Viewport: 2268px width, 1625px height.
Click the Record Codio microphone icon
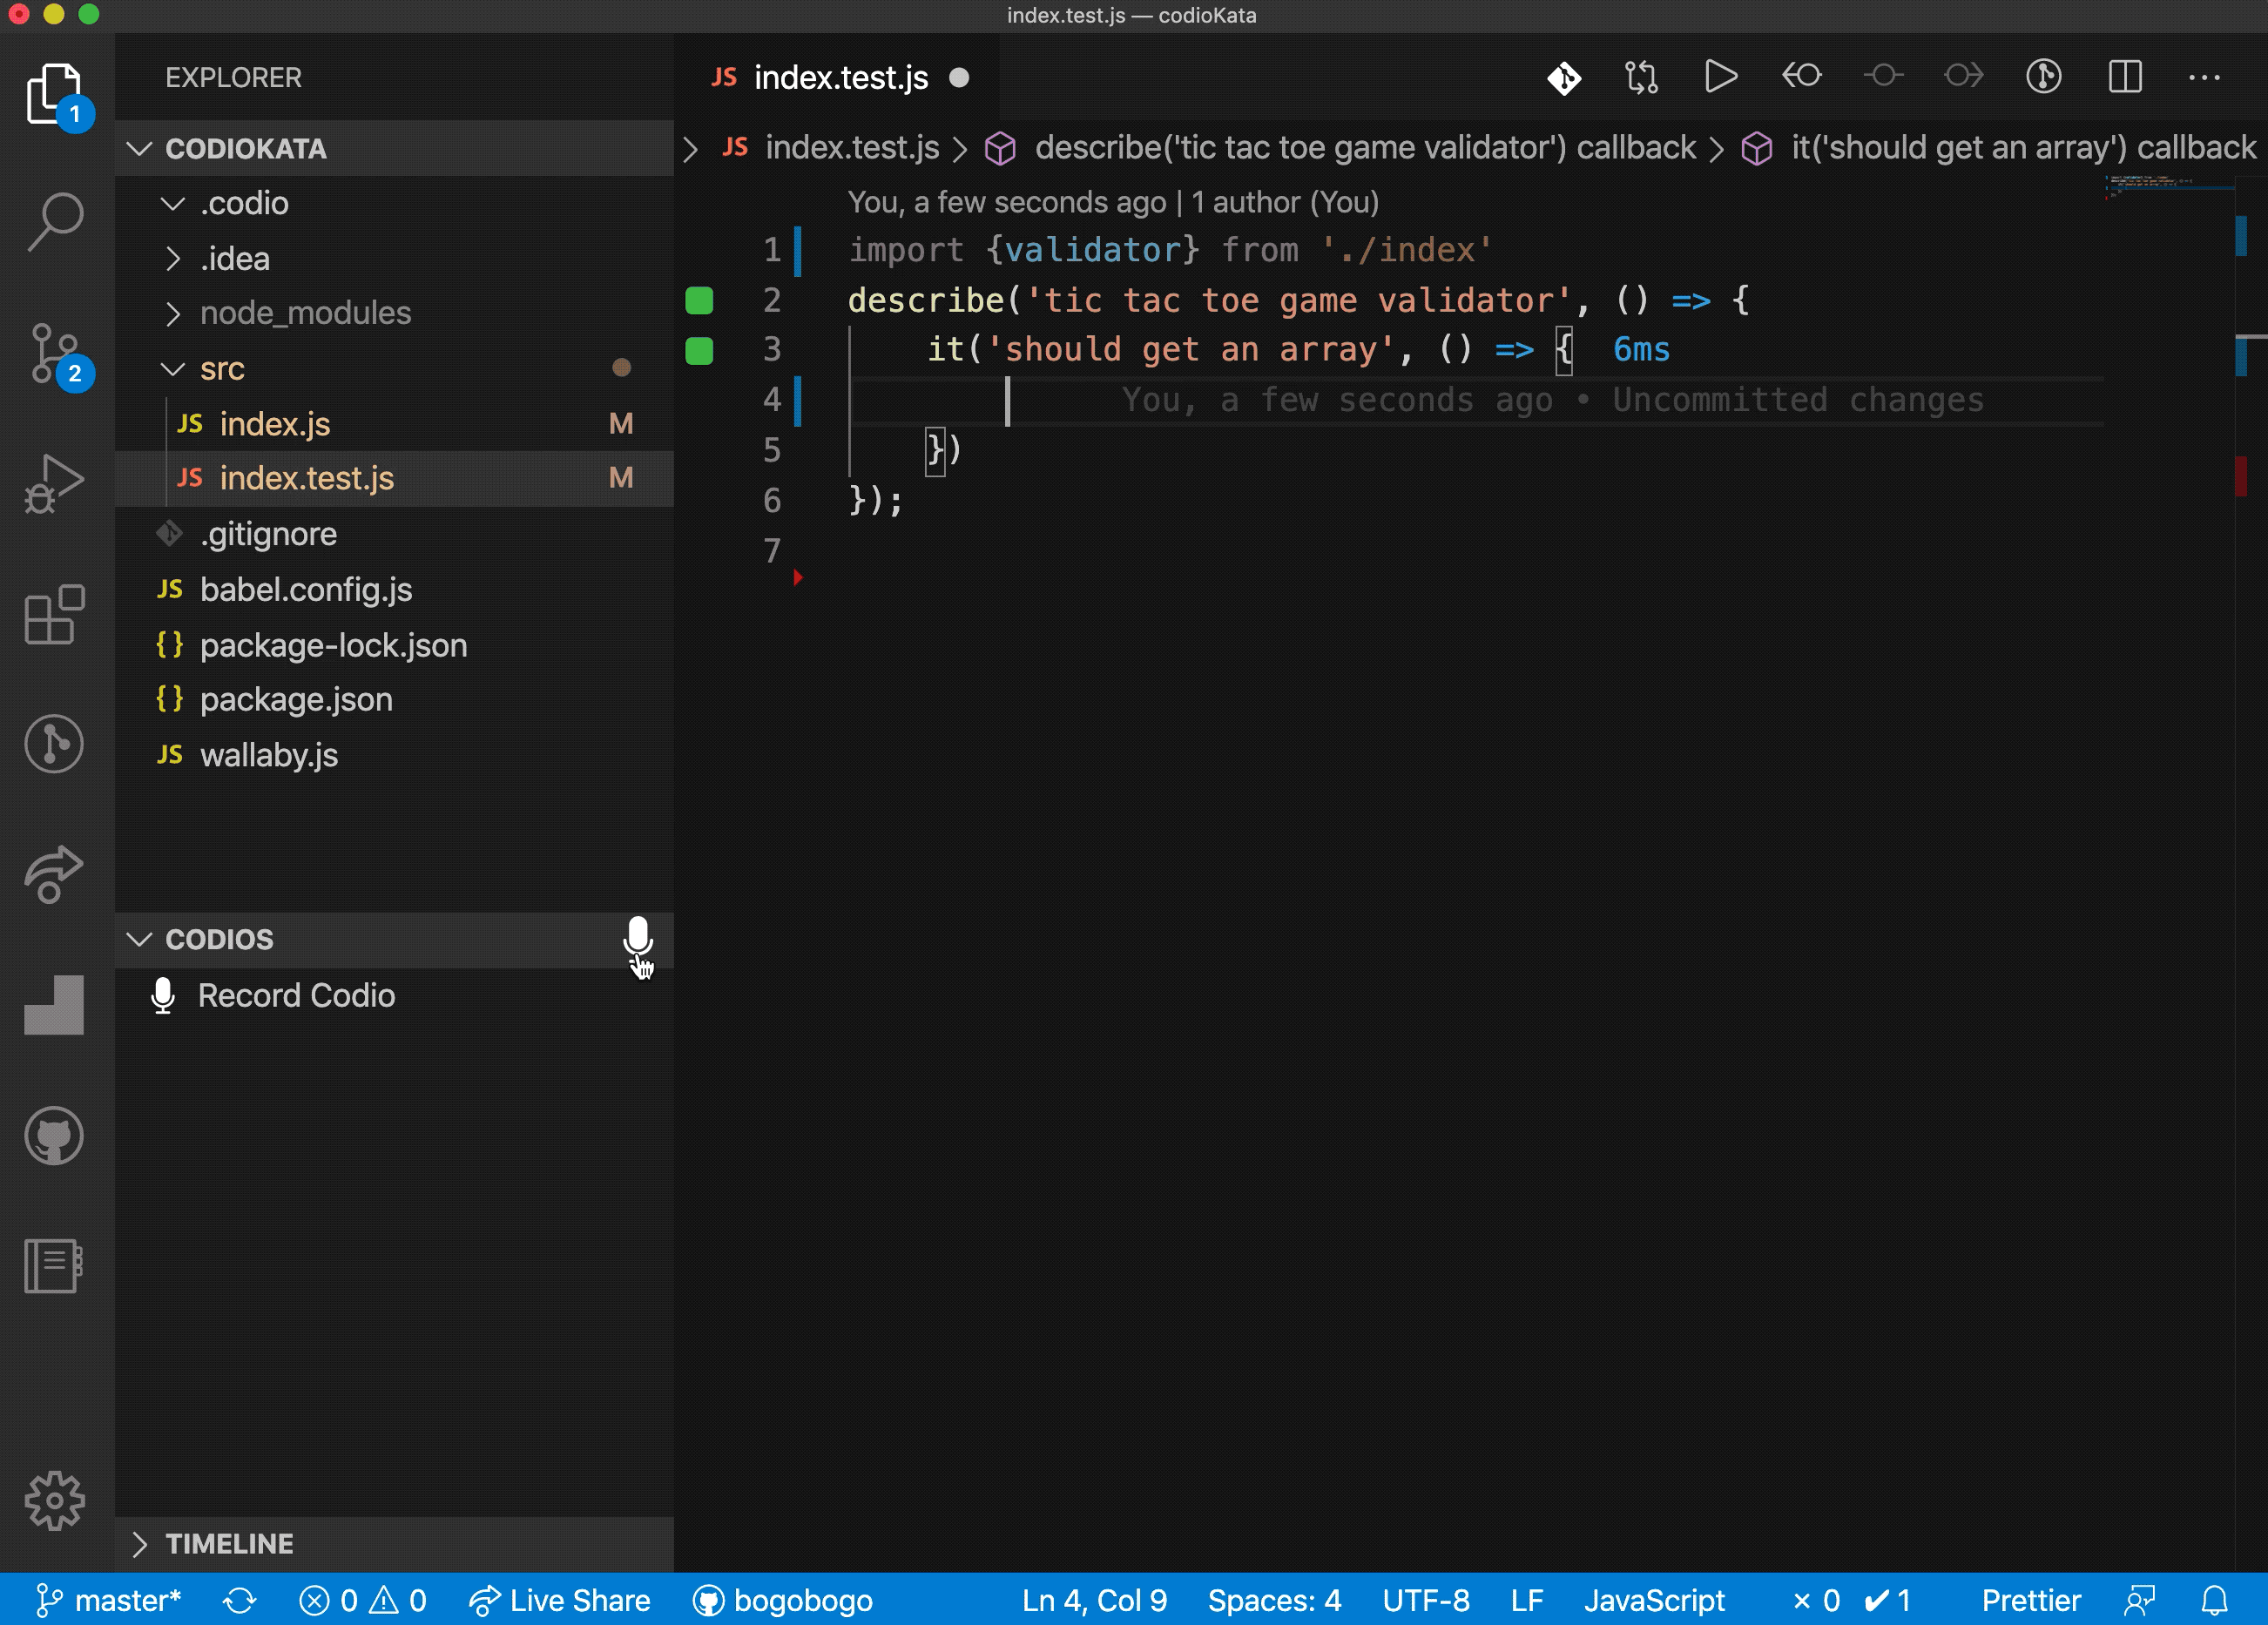(164, 994)
